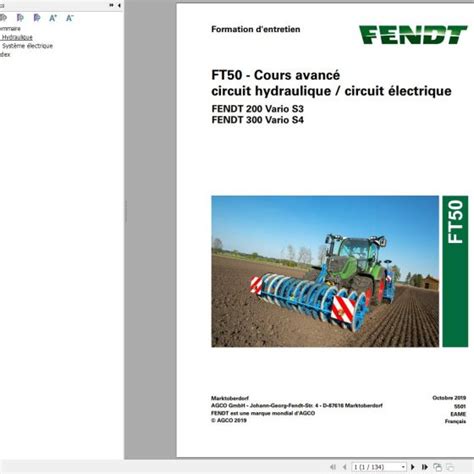Increase the bookmark text size with A+
This screenshot has width=474, height=474.
tap(53, 18)
